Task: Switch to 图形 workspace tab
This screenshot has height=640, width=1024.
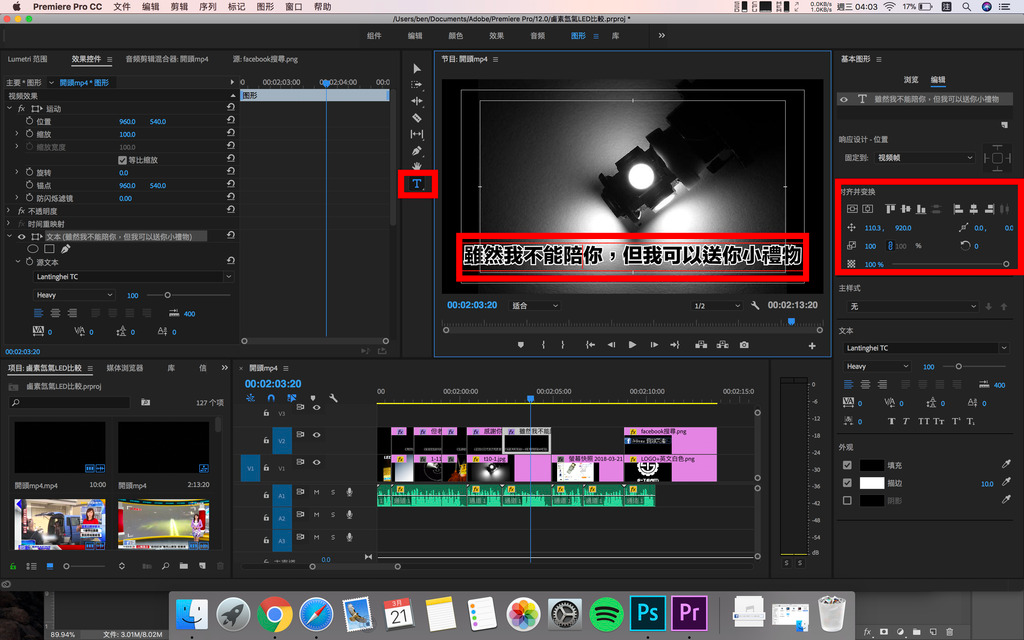Action: (x=578, y=36)
